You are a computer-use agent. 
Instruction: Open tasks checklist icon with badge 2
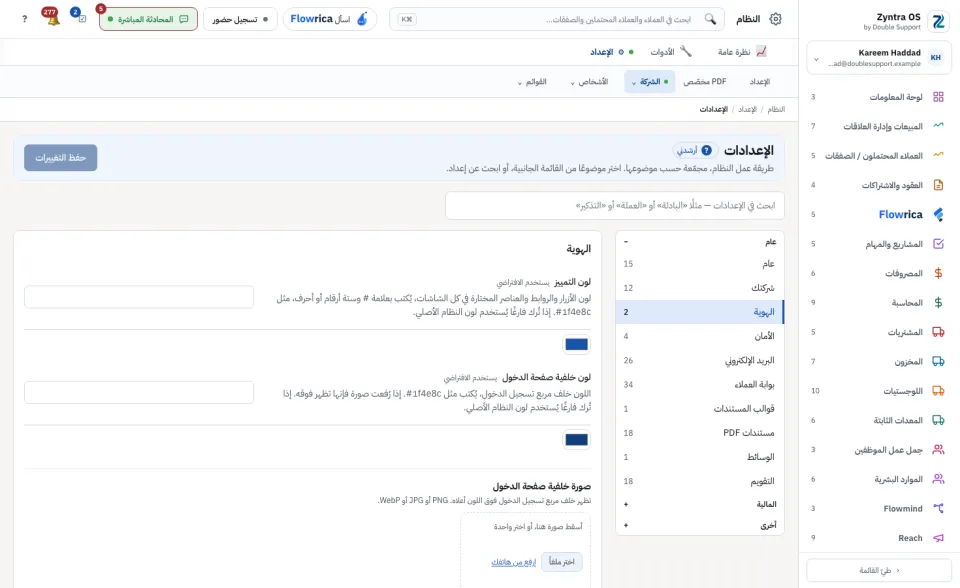[80, 16]
